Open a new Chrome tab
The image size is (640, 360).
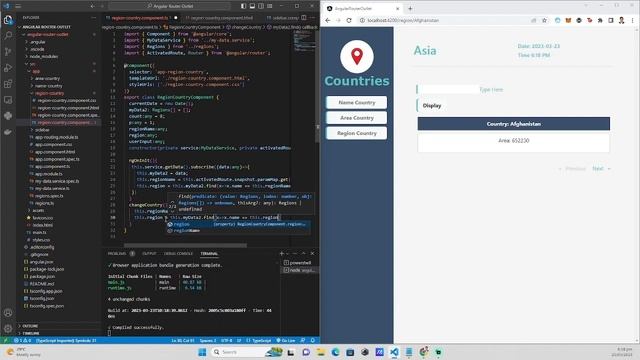point(410,8)
